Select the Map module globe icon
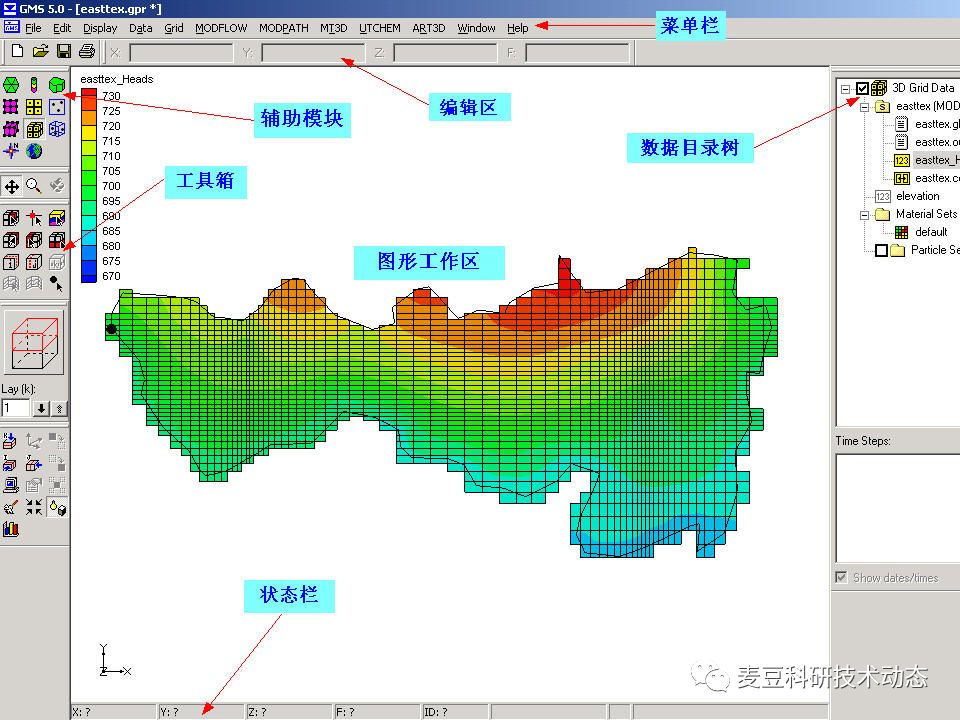This screenshot has height=720, width=960. [x=34, y=150]
